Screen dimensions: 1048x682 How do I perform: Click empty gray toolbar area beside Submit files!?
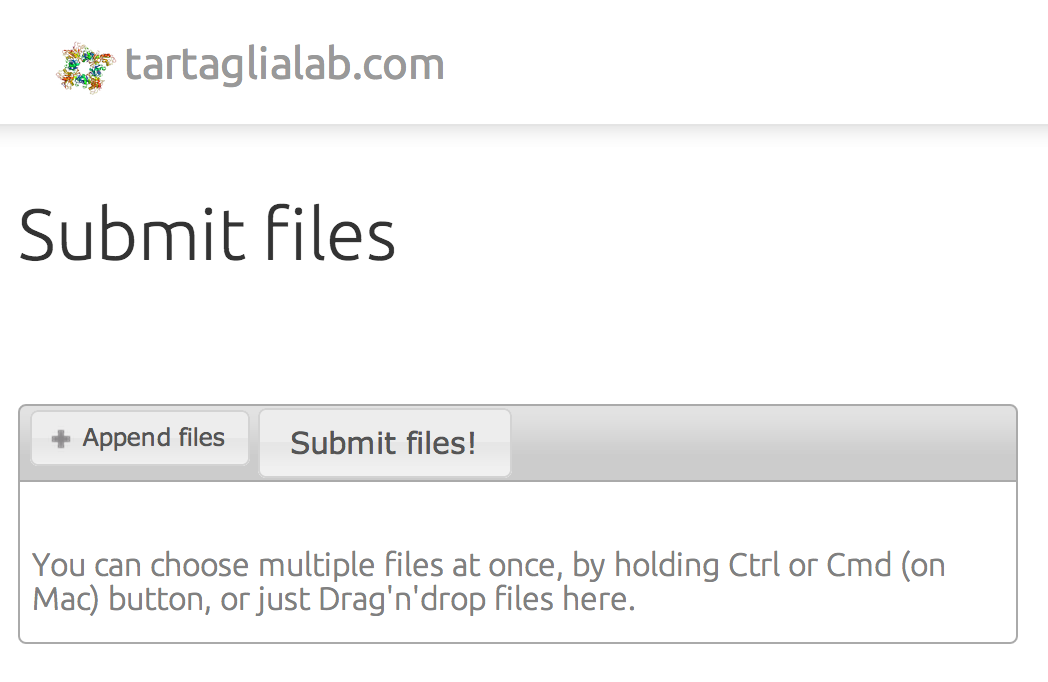[x=762, y=443]
